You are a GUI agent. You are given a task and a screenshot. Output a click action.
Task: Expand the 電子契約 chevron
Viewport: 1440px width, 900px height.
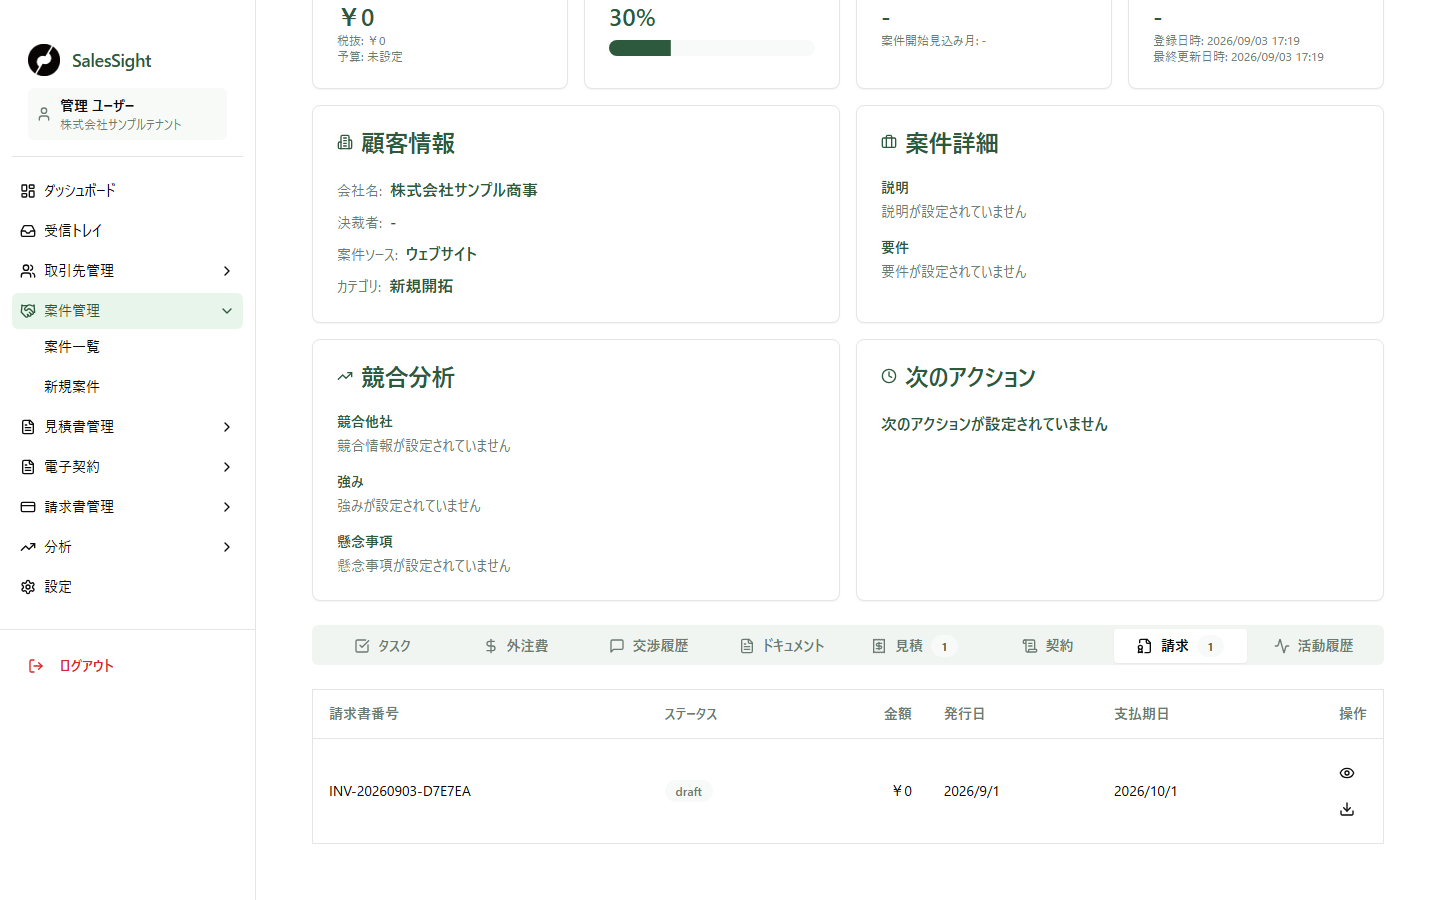pyautogui.click(x=227, y=467)
